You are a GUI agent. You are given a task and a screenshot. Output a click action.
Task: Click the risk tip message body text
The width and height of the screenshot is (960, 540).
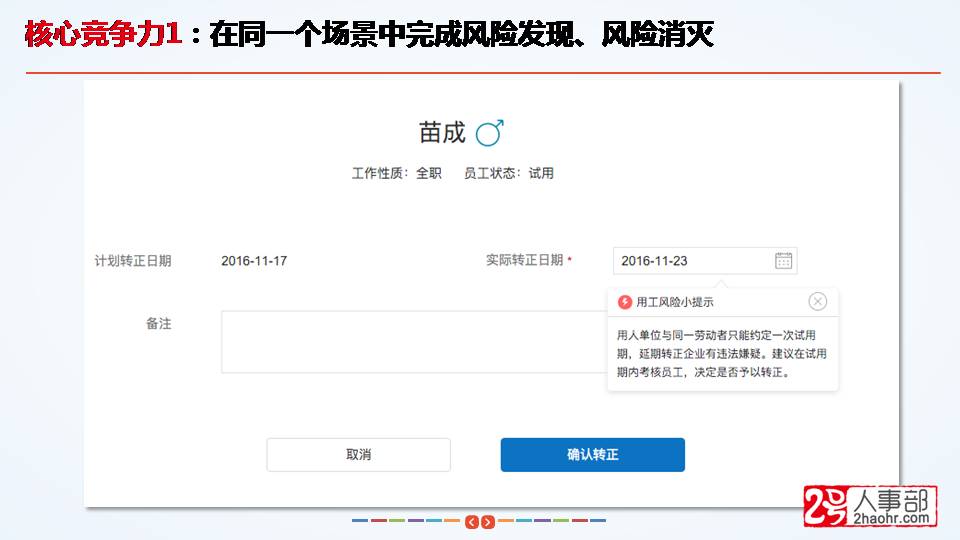[721, 353]
